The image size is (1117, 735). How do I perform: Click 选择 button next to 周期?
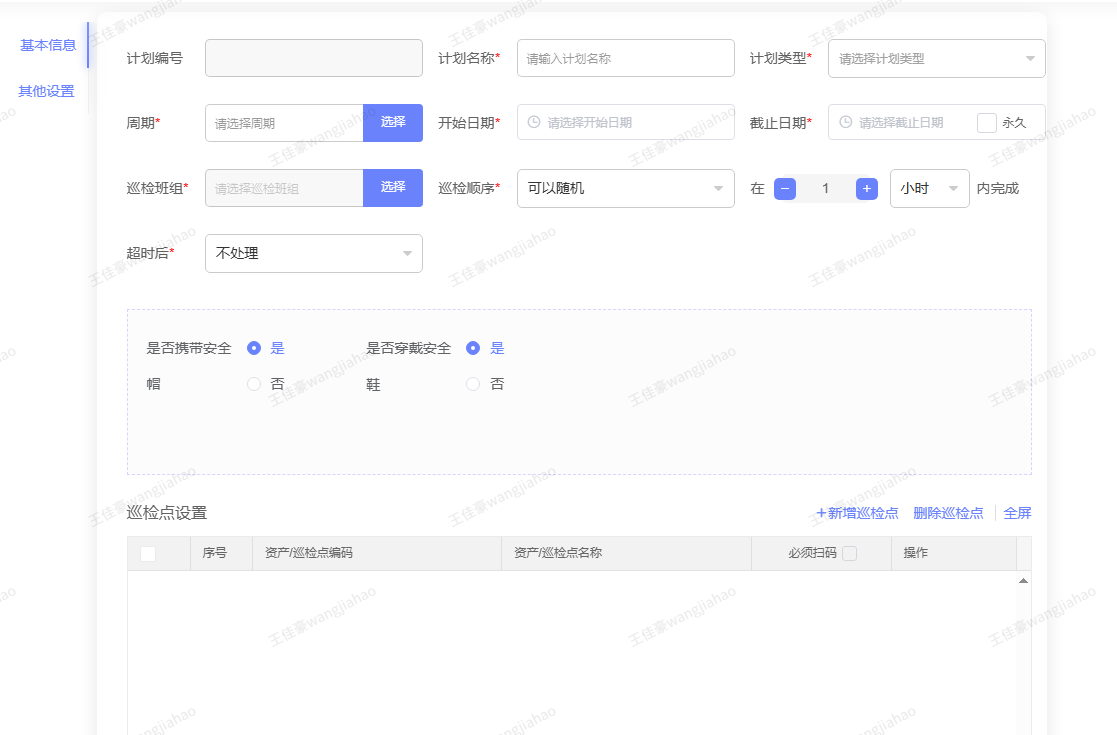coord(393,122)
